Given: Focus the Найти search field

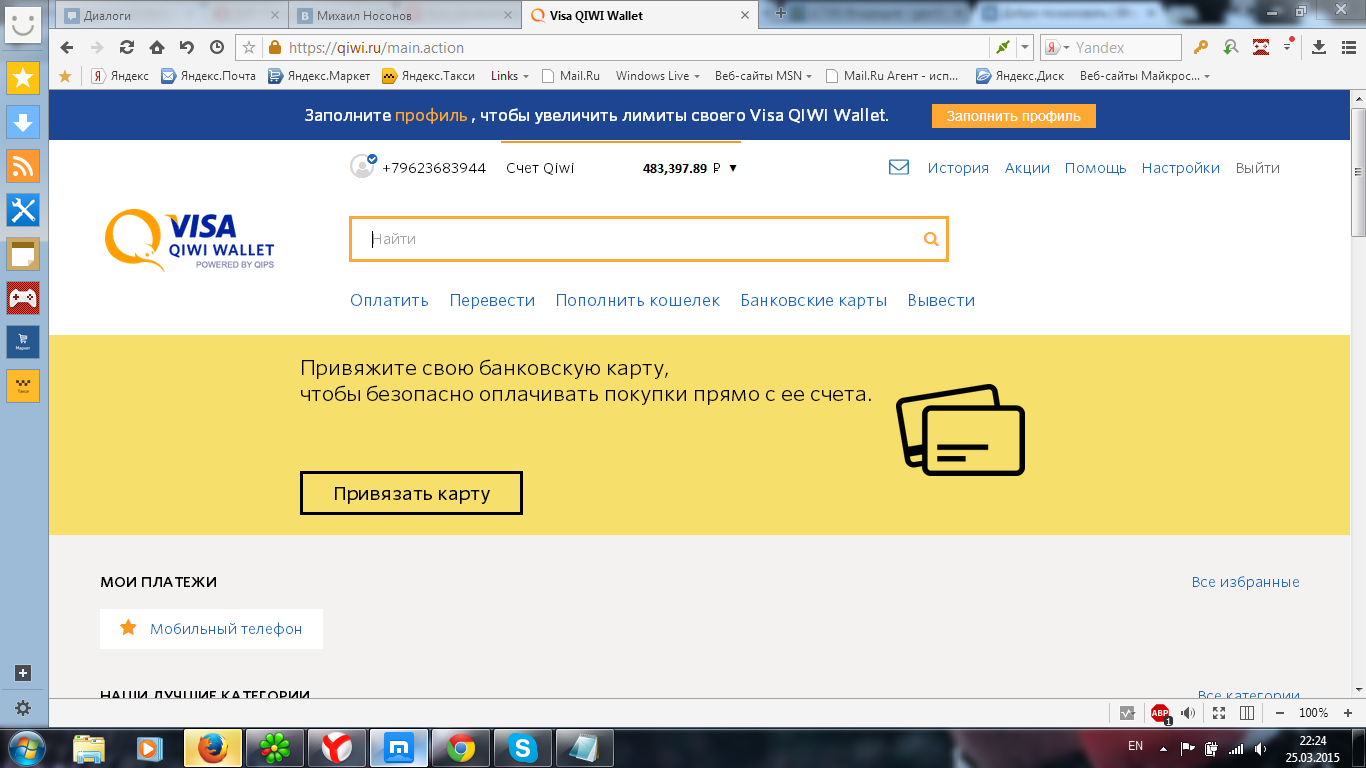Looking at the screenshot, I should [648, 239].
